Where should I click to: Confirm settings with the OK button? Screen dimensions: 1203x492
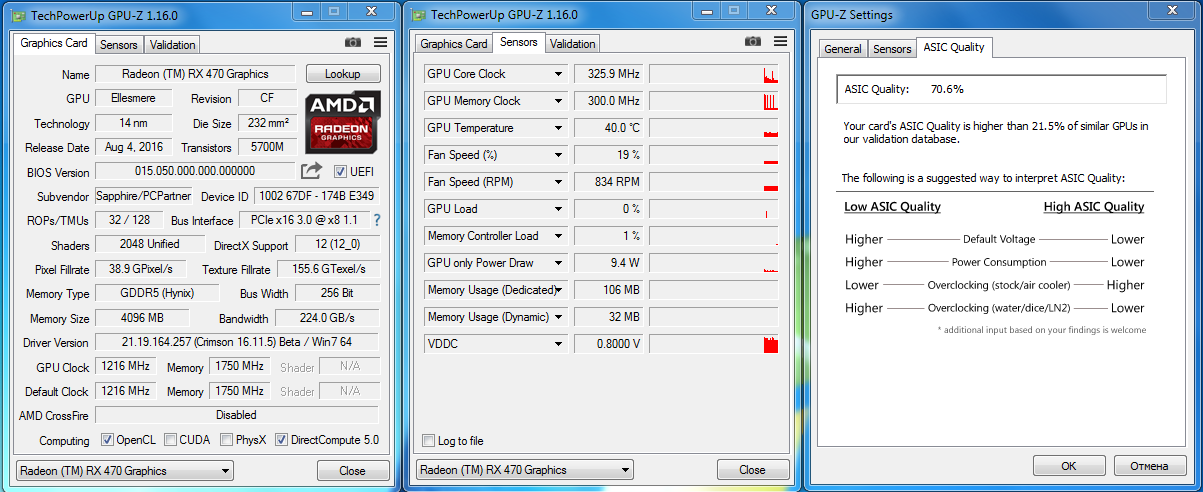pos(1069,466)
